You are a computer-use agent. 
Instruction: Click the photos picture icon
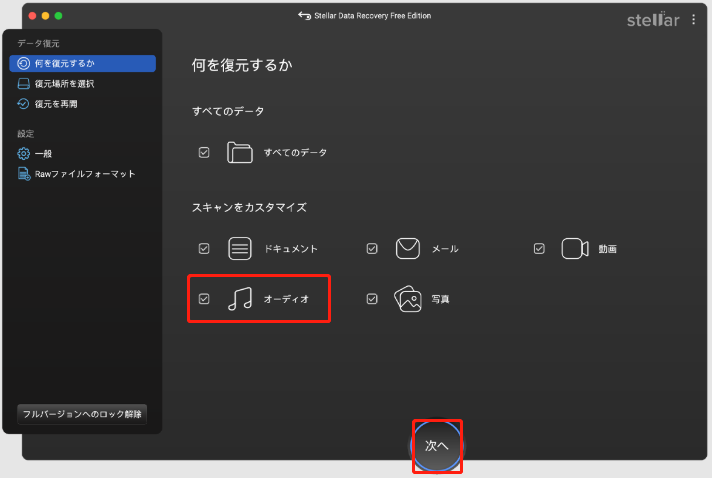408,299
